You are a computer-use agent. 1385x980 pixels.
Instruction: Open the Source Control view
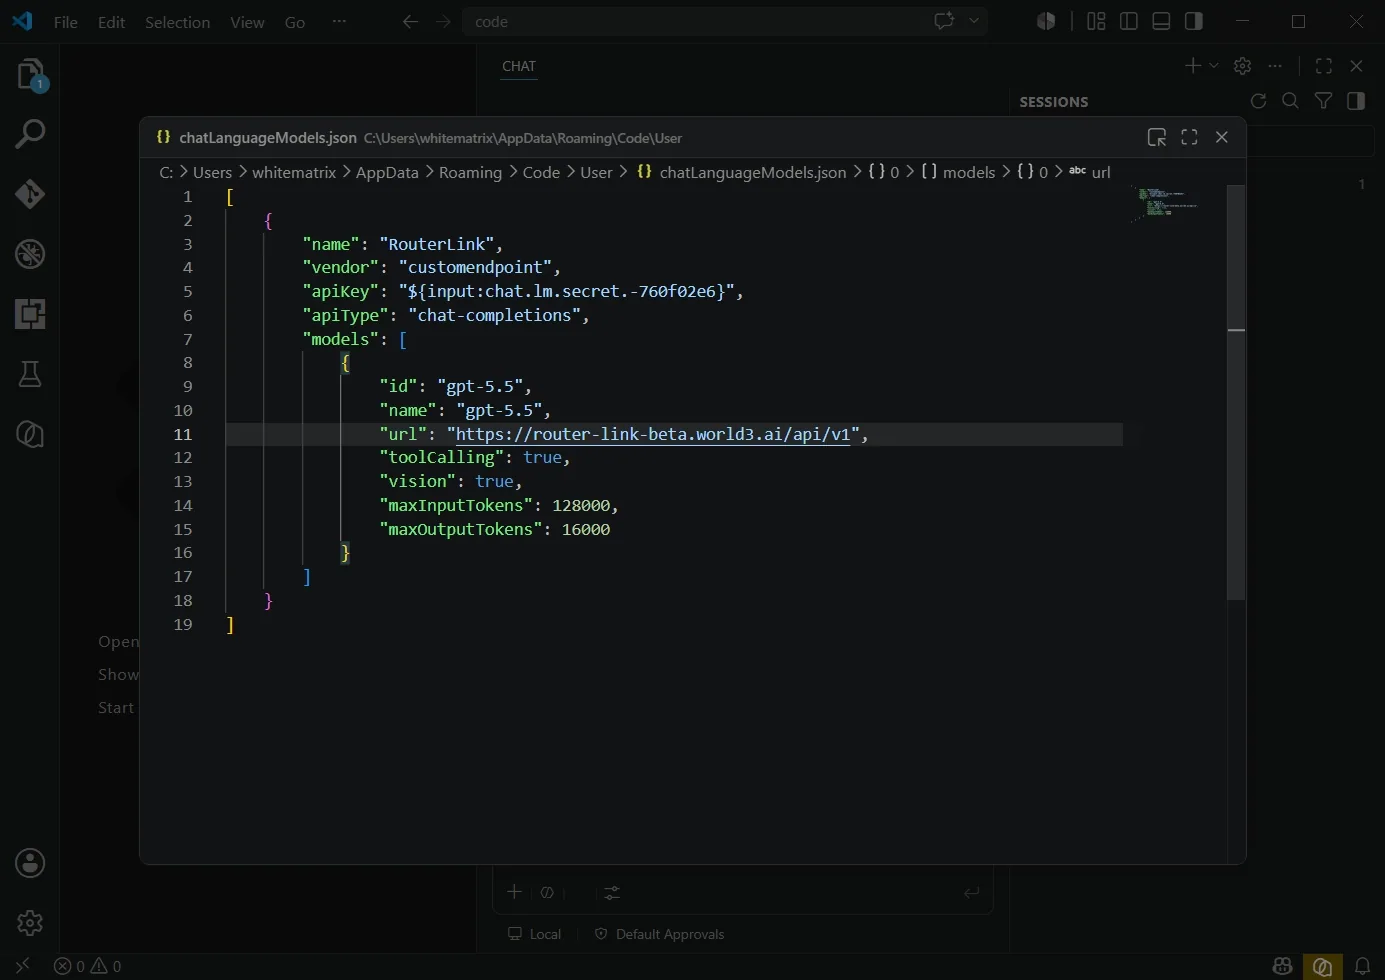coord(30,194)
